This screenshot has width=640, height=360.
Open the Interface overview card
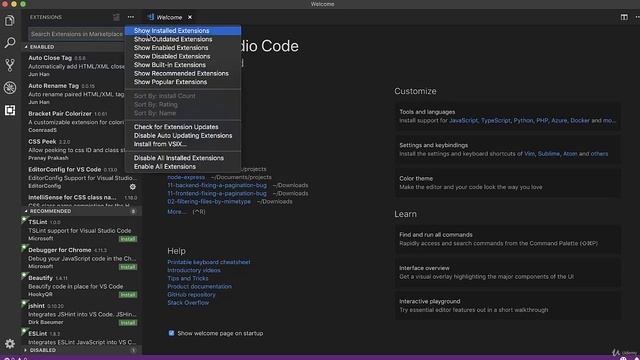508,272
